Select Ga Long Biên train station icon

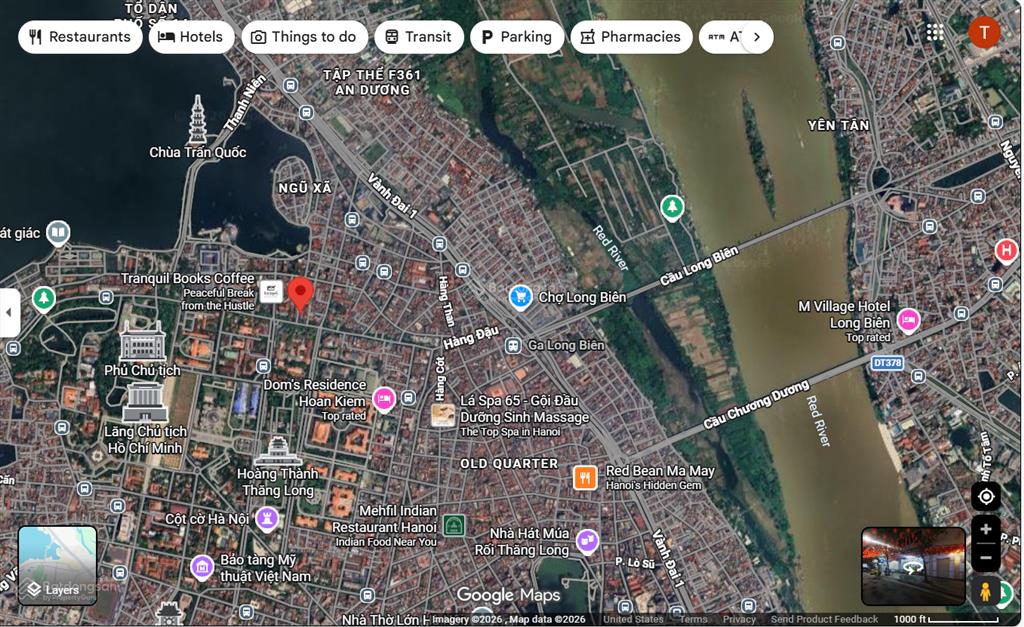point(513,346)
